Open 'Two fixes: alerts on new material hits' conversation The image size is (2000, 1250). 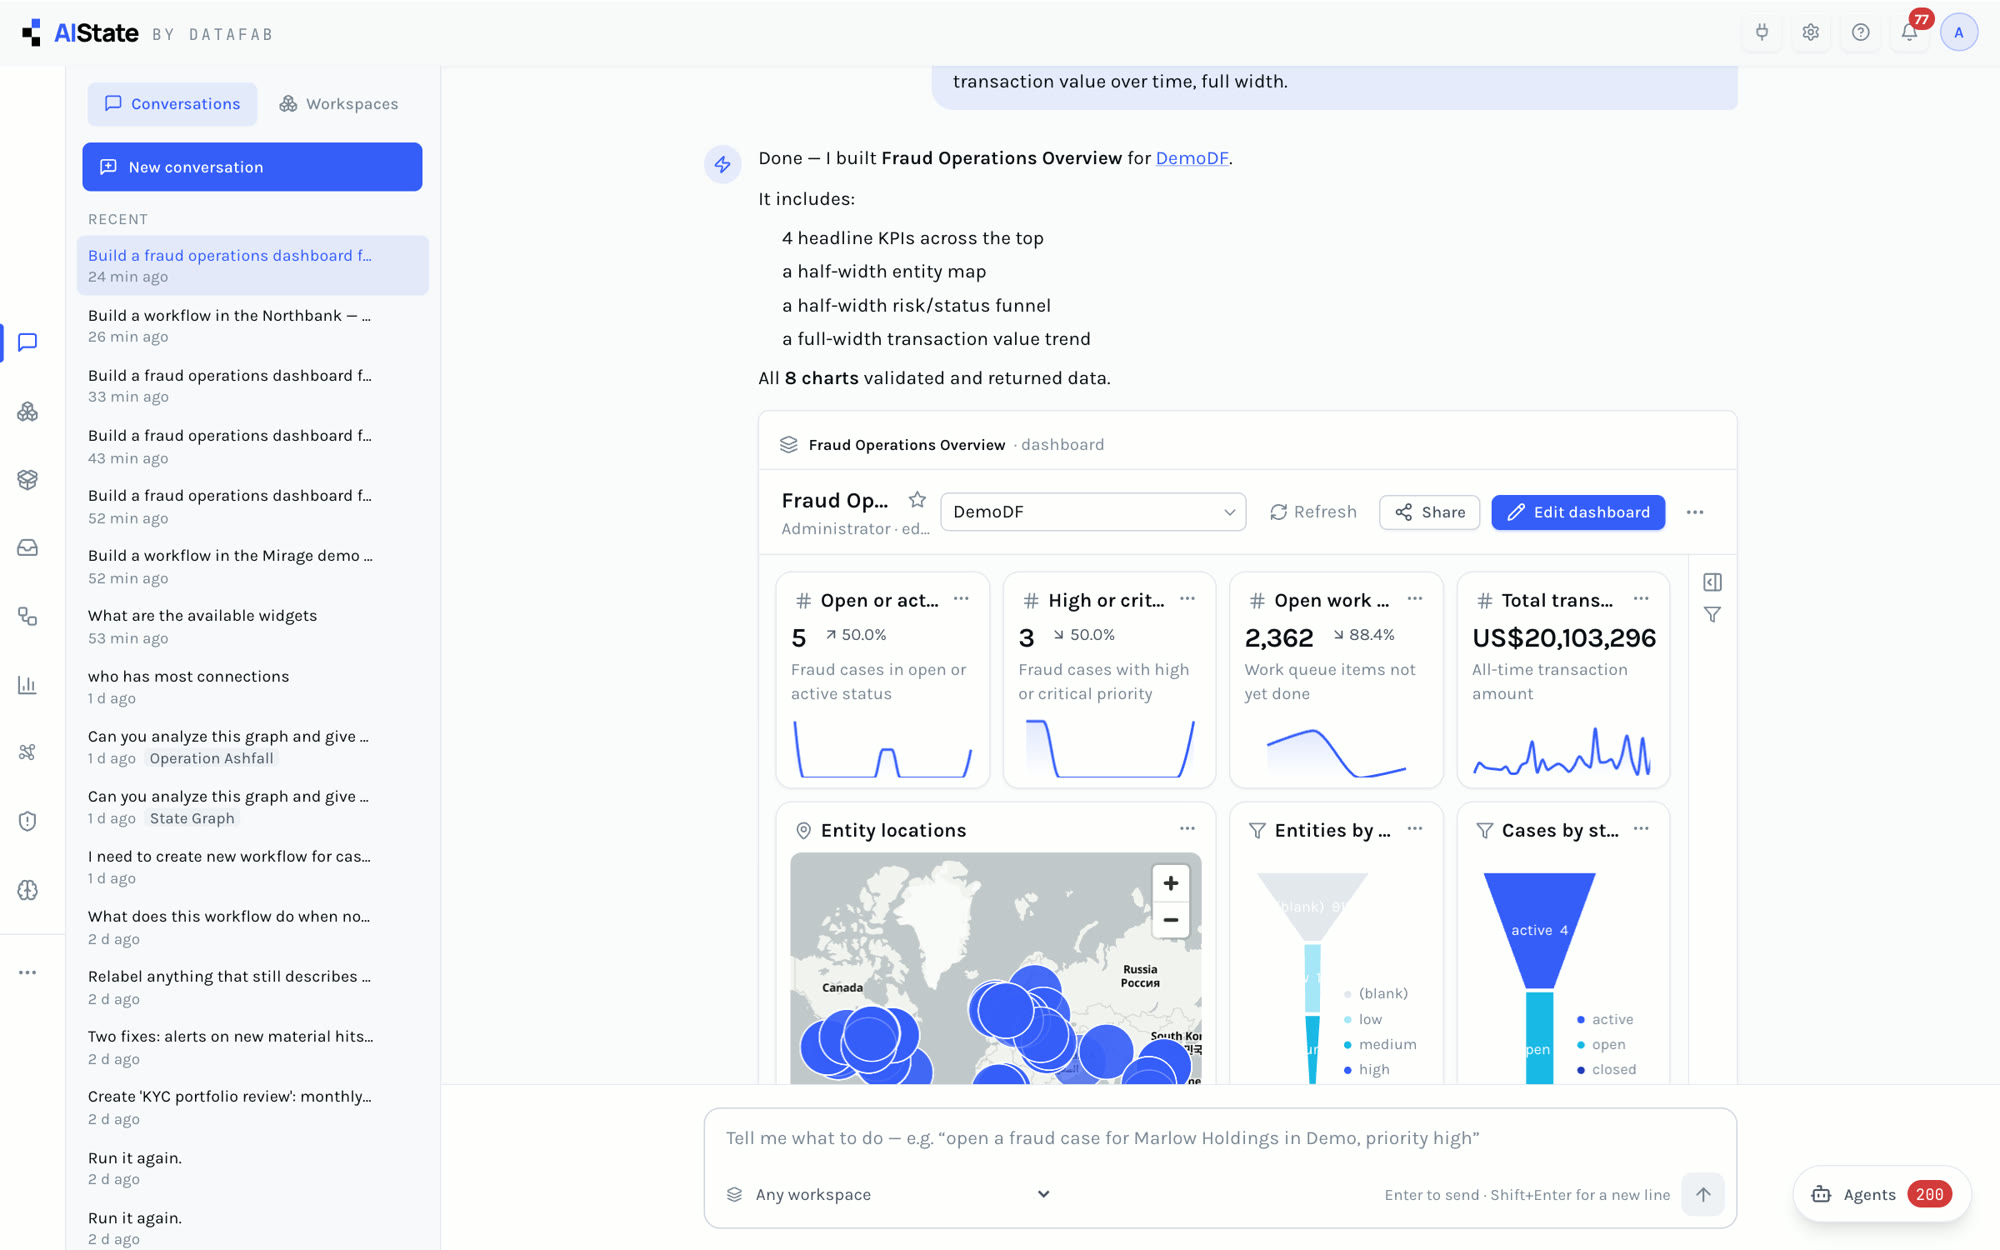[252, 1047]
